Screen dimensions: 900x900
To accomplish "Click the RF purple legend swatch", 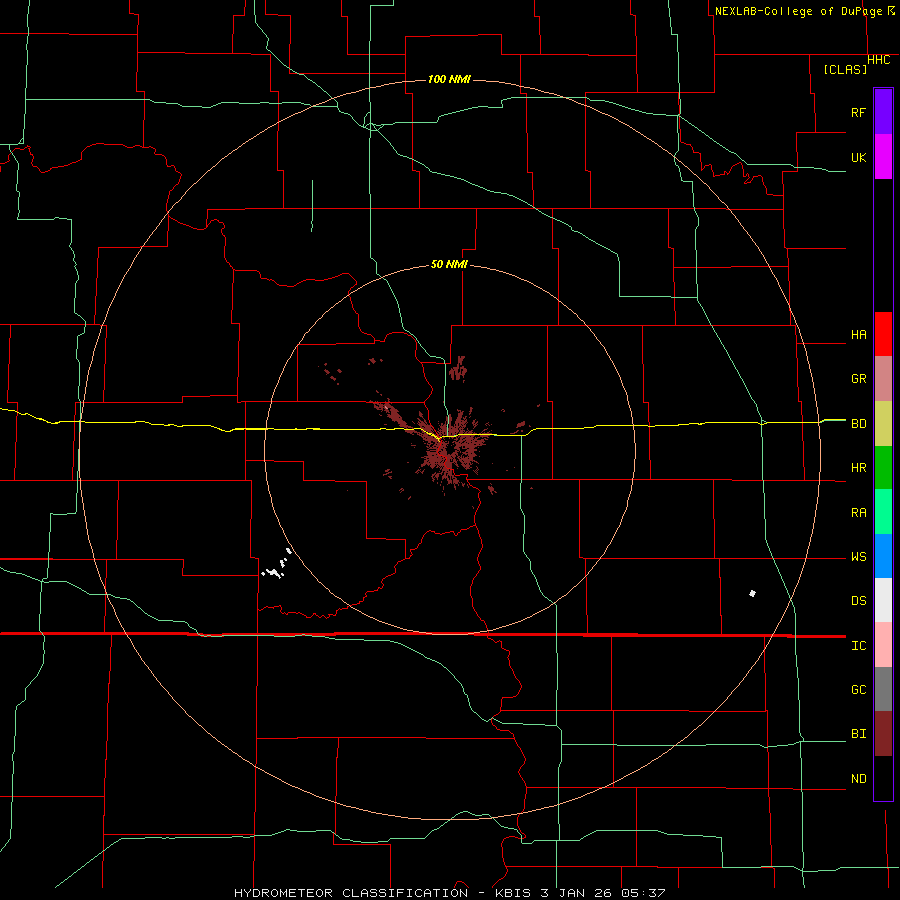I will [x=883, y=112].
